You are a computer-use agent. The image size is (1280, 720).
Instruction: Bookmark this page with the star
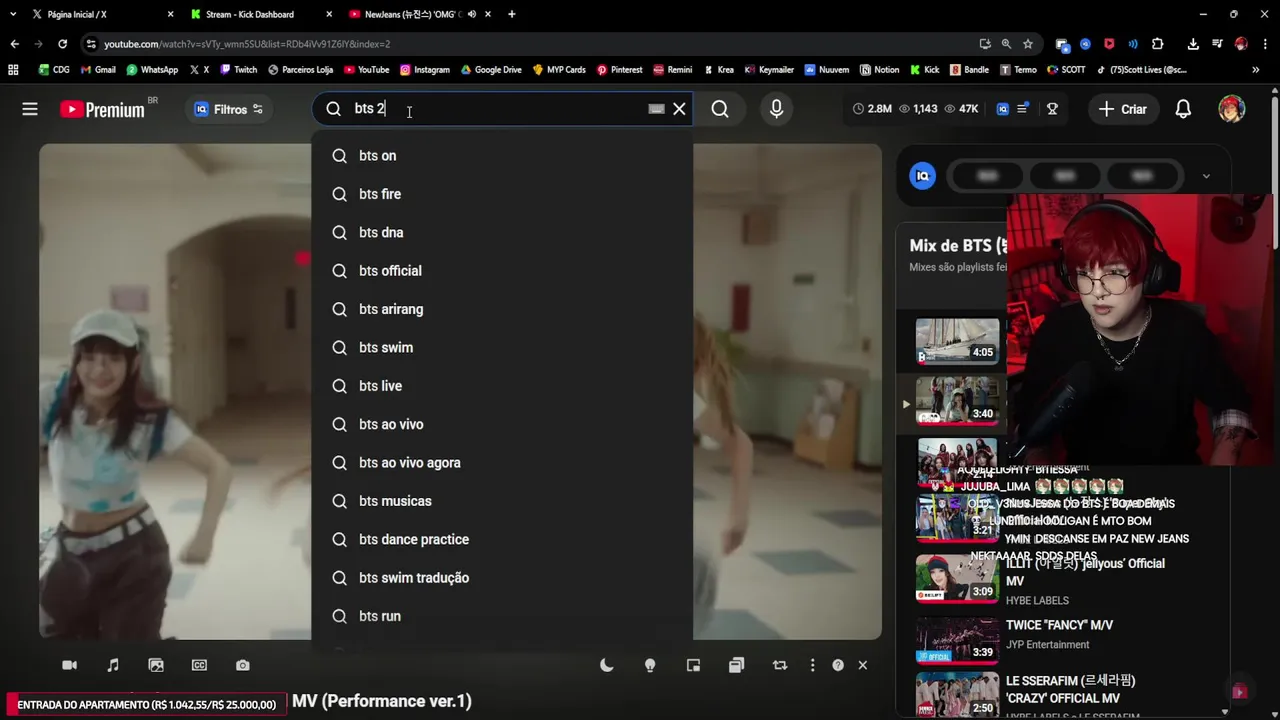tap(1028, 44)
